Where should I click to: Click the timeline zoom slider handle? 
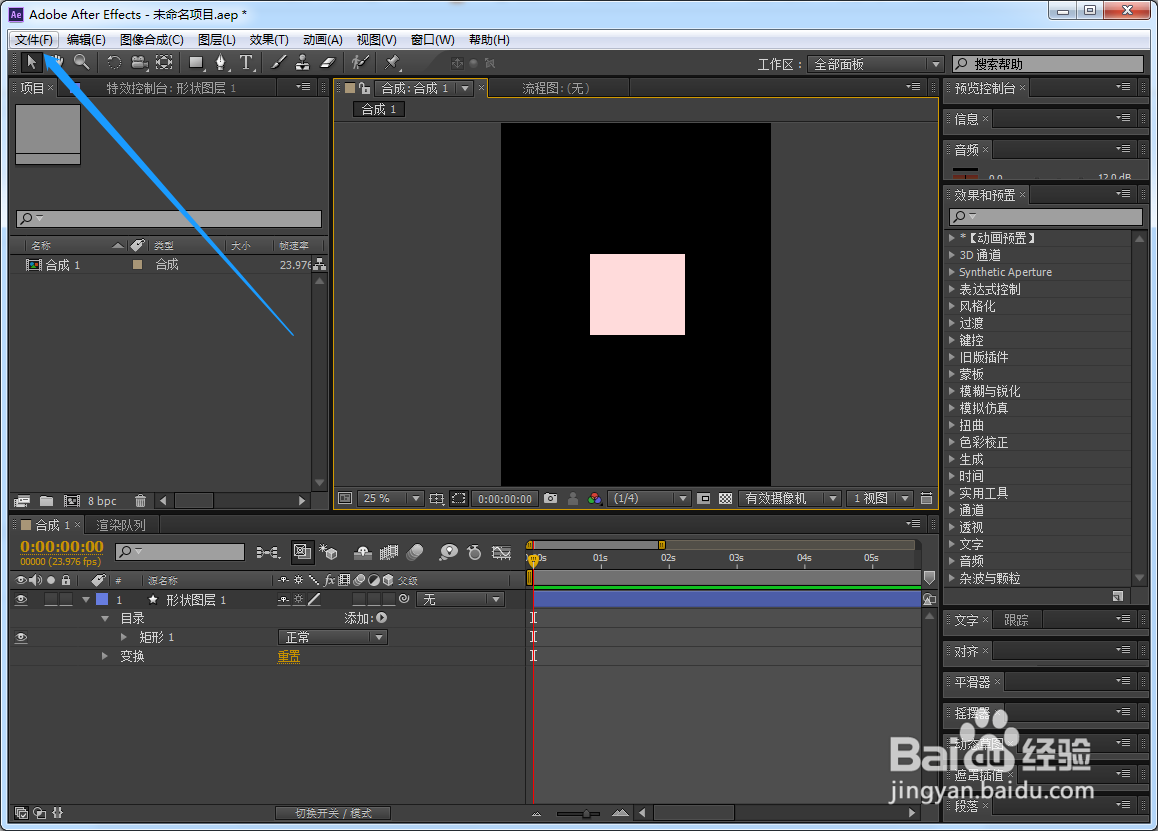(x=586, y=813)
